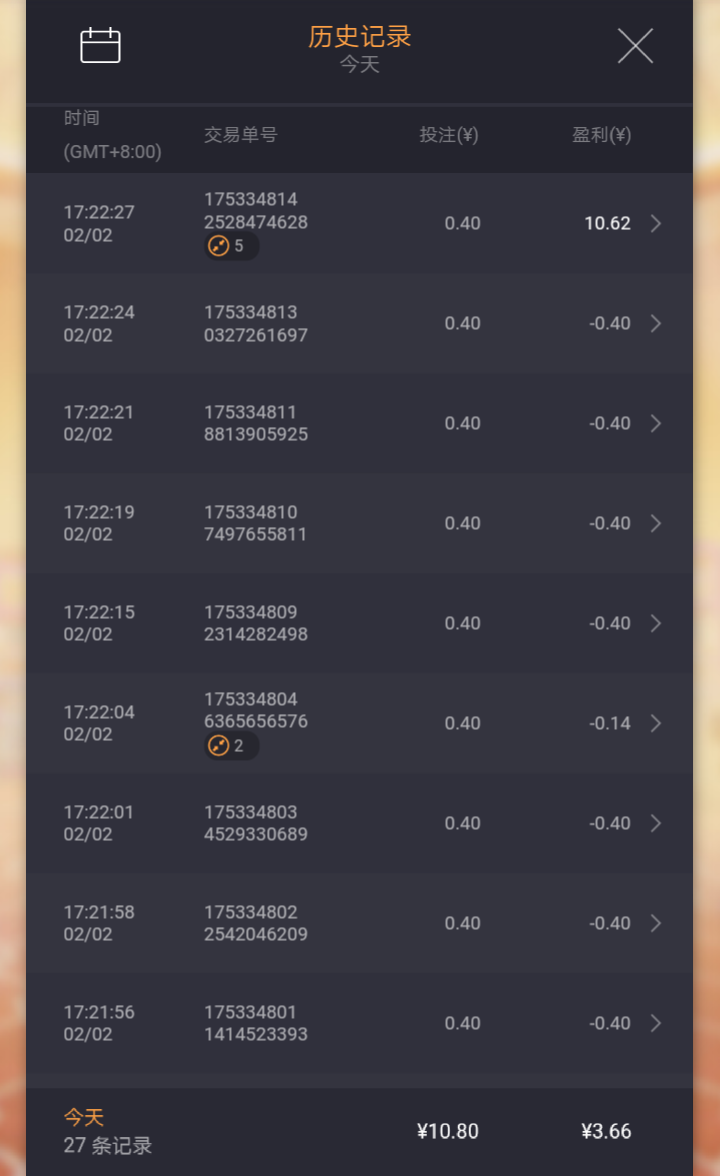Open chevron for the 17:22:01 record

coord(656,824)
